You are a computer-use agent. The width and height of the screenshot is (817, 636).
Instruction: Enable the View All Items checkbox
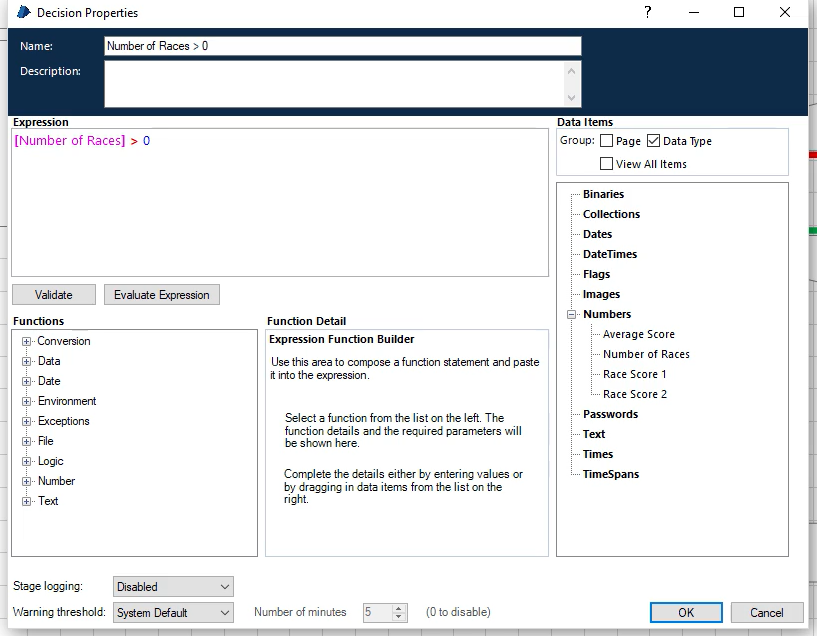[606, 164]
